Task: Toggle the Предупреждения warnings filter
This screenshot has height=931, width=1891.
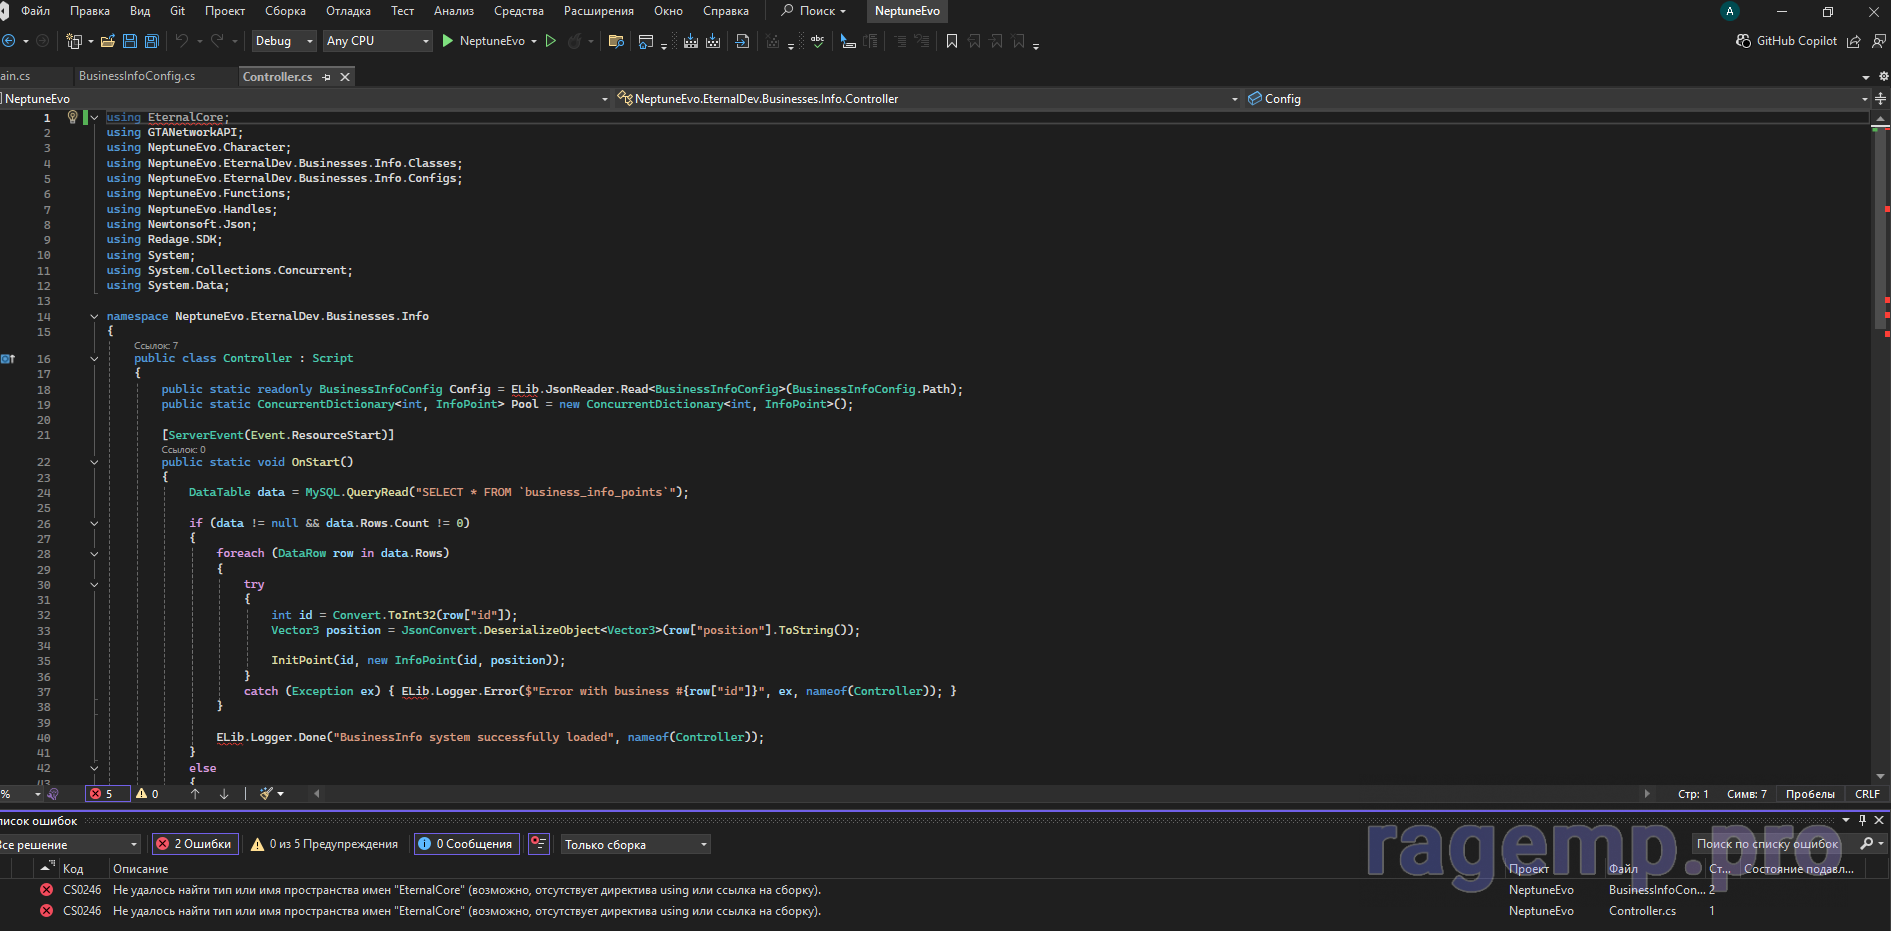Action: 324,844
